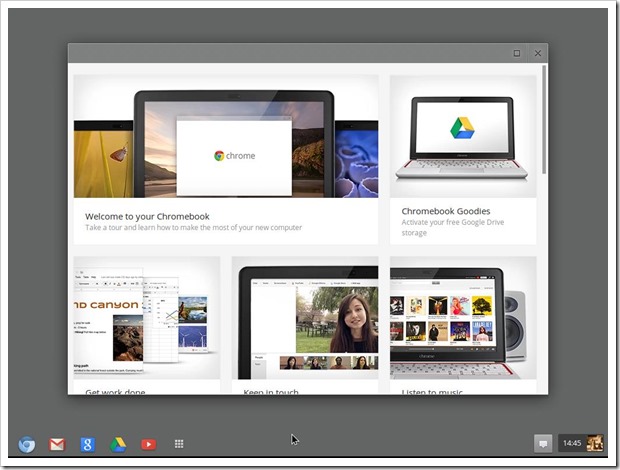Maximize the Get Started window
Viewport: 620px width, 470px height.
point(517,53)
